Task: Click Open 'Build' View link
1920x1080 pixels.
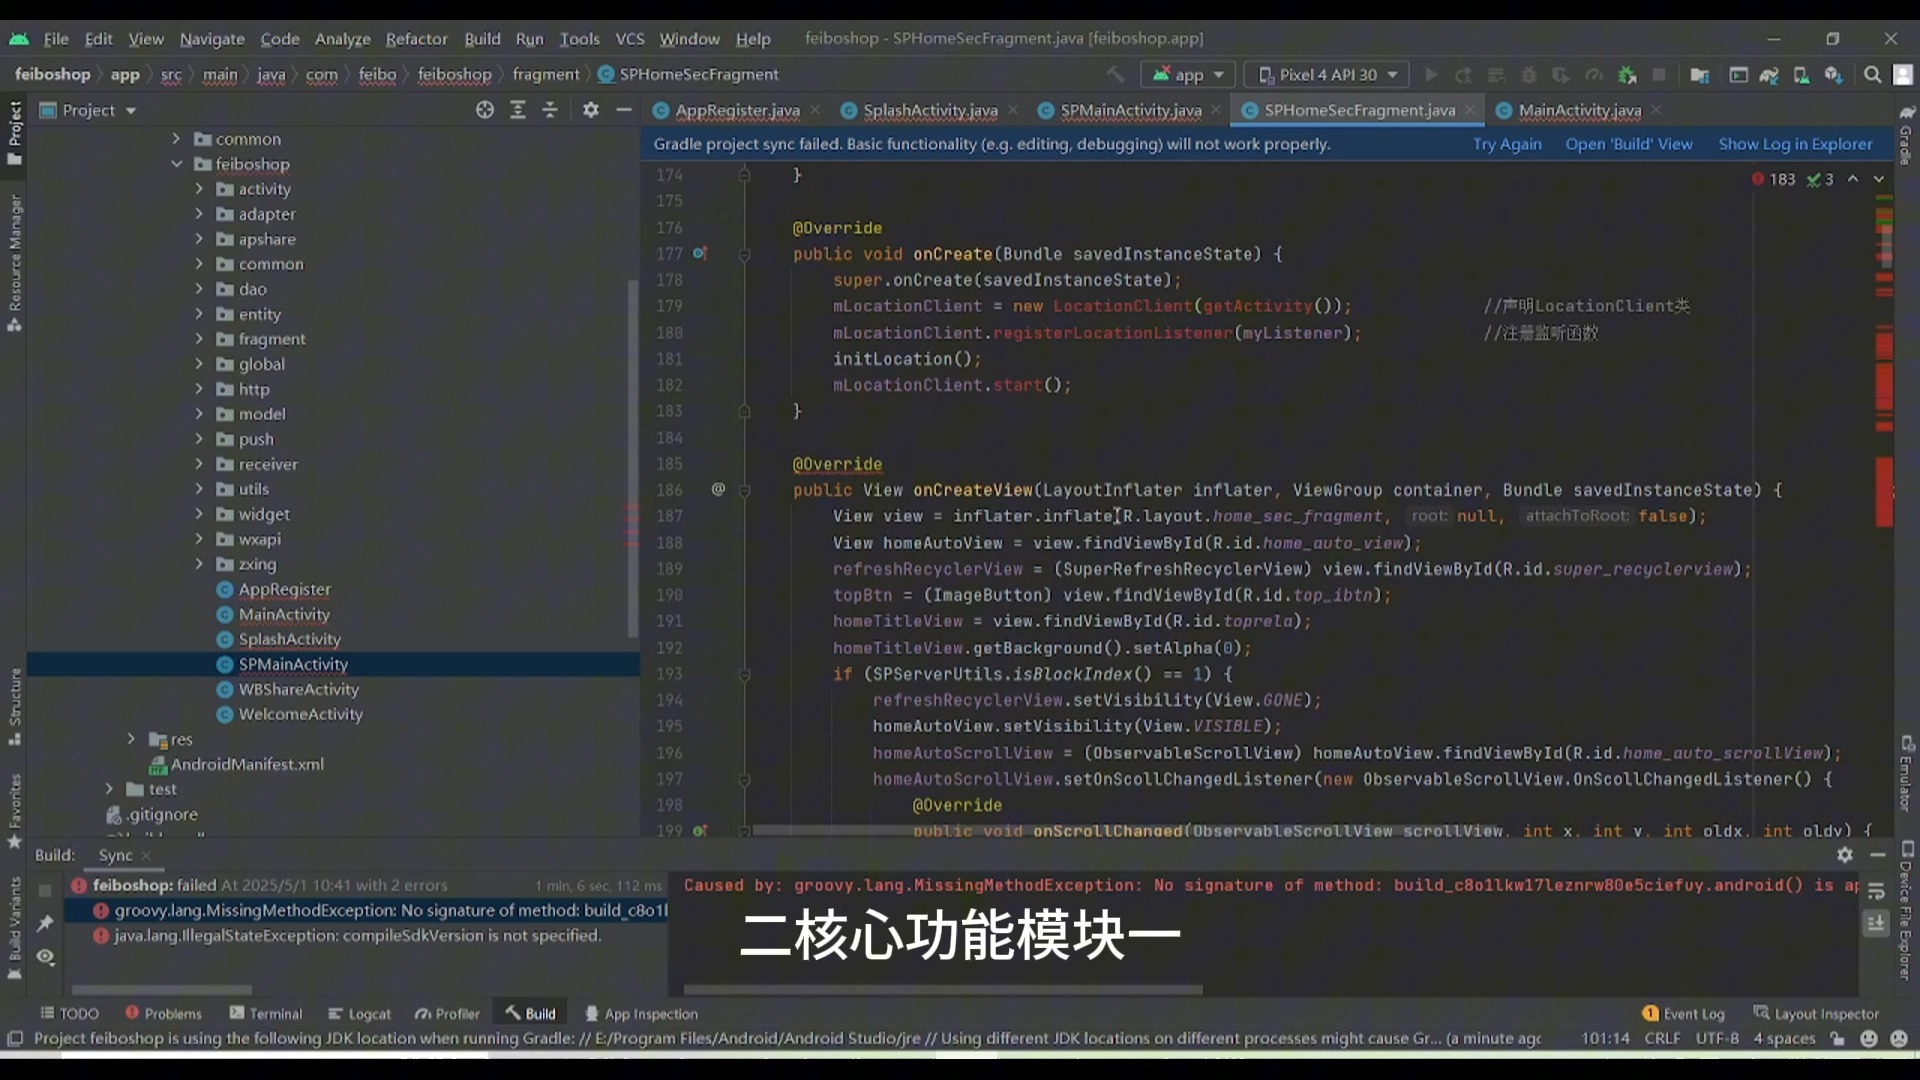Action: coord(1629,144)
